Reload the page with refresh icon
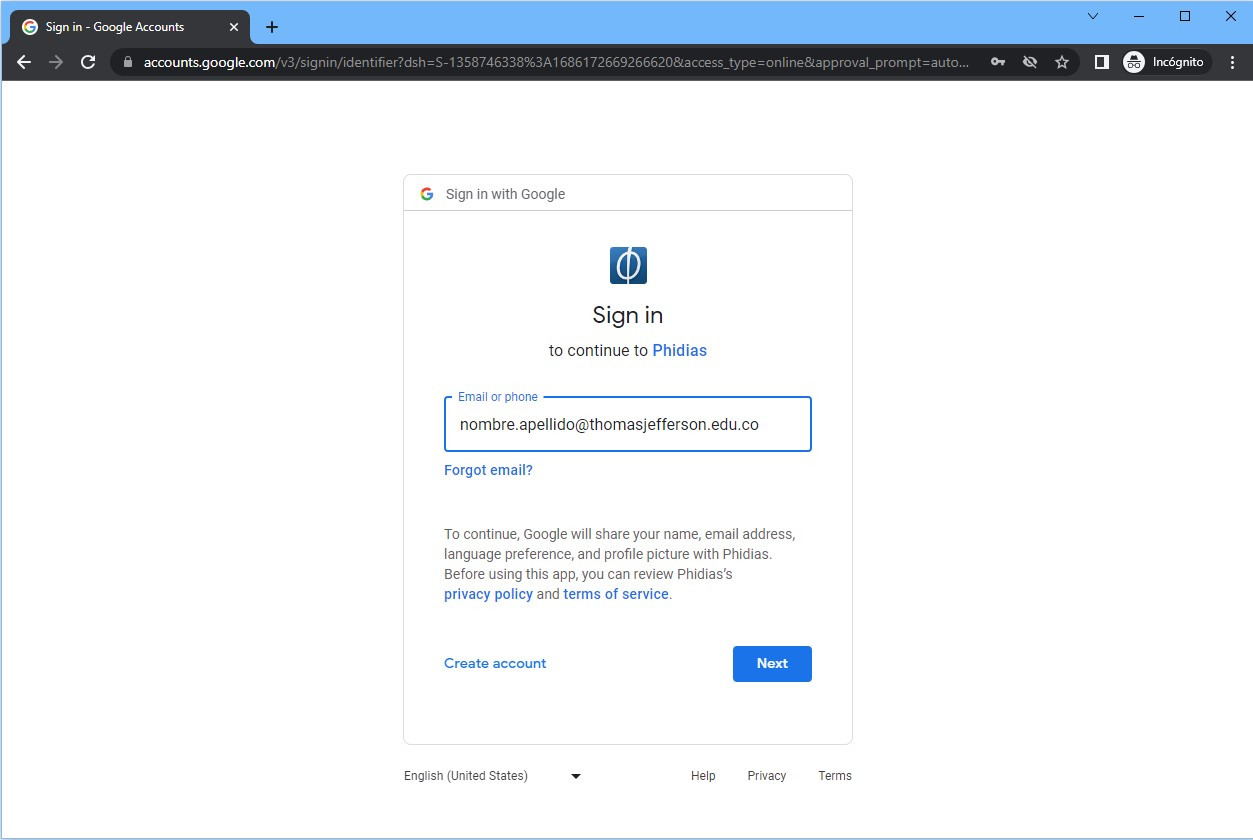Viewport: 1253px width, 840px height. [88, 62]
